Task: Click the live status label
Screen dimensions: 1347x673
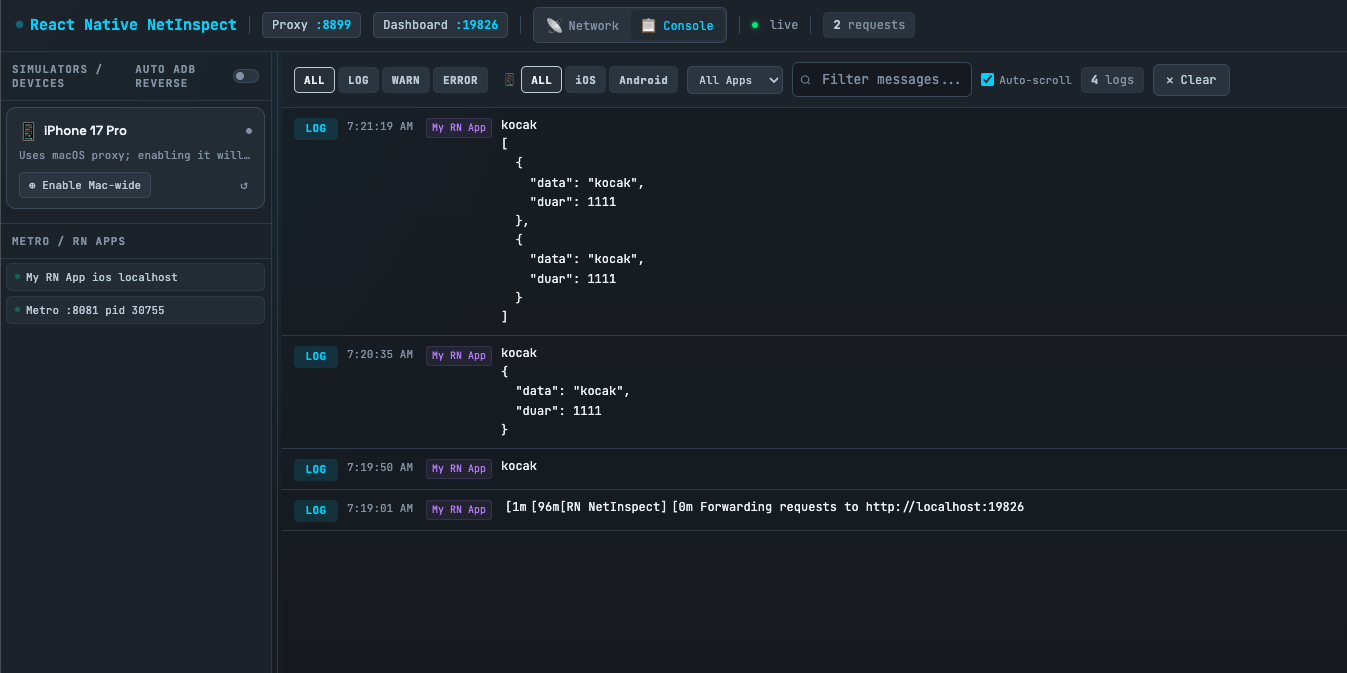Action: pyautogui.click(x=784, y=25)
